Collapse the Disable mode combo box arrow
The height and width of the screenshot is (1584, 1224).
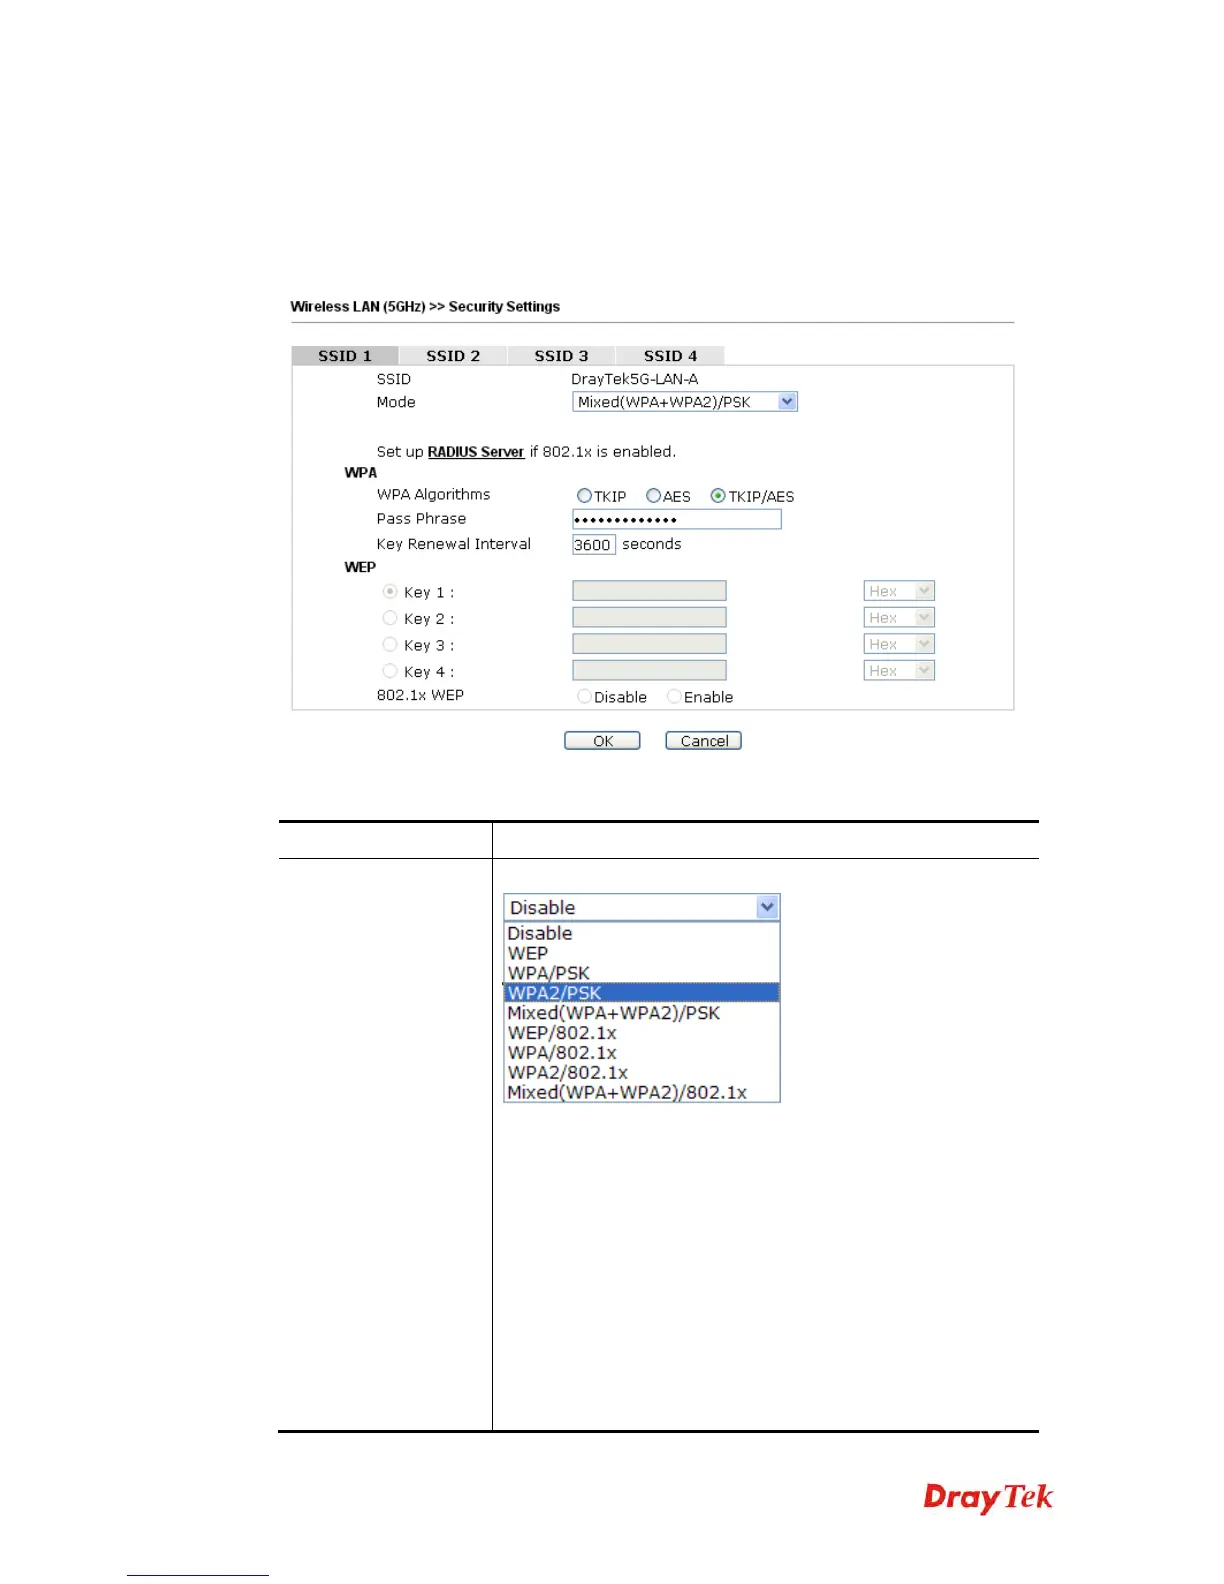[767, 908]
